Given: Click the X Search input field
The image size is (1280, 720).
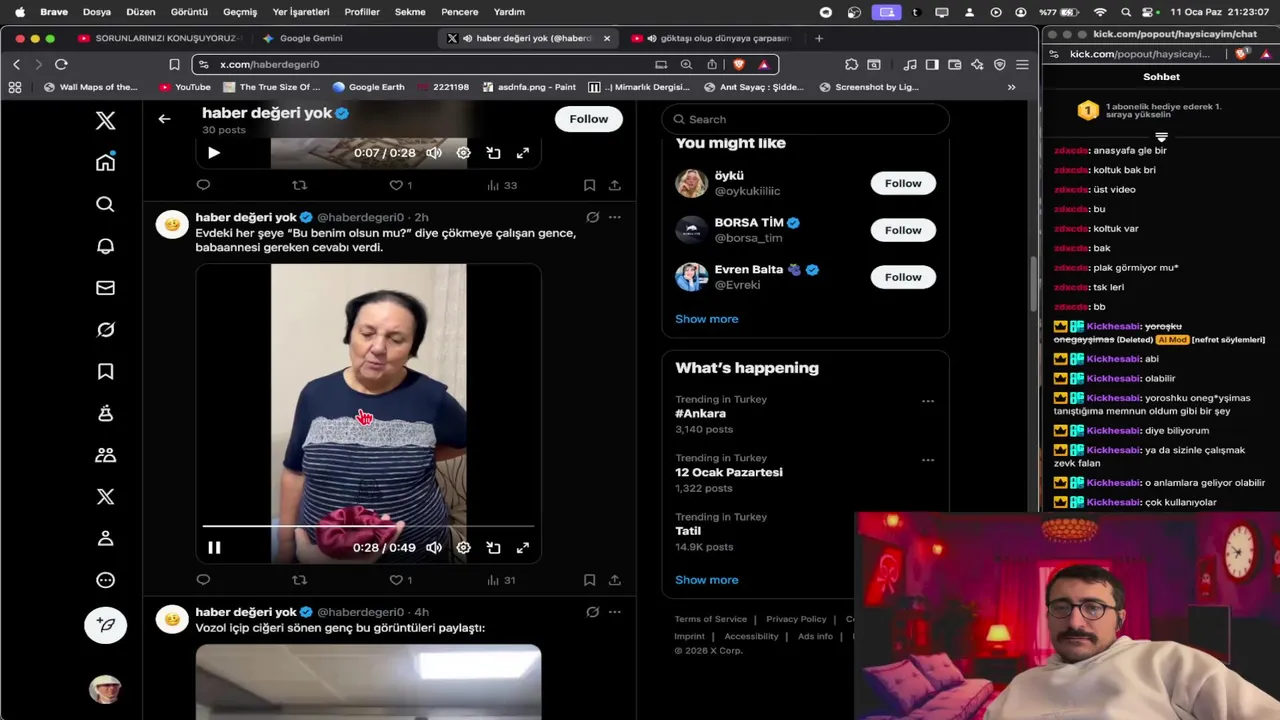Looking at the screenshot, I should (805, 119).
